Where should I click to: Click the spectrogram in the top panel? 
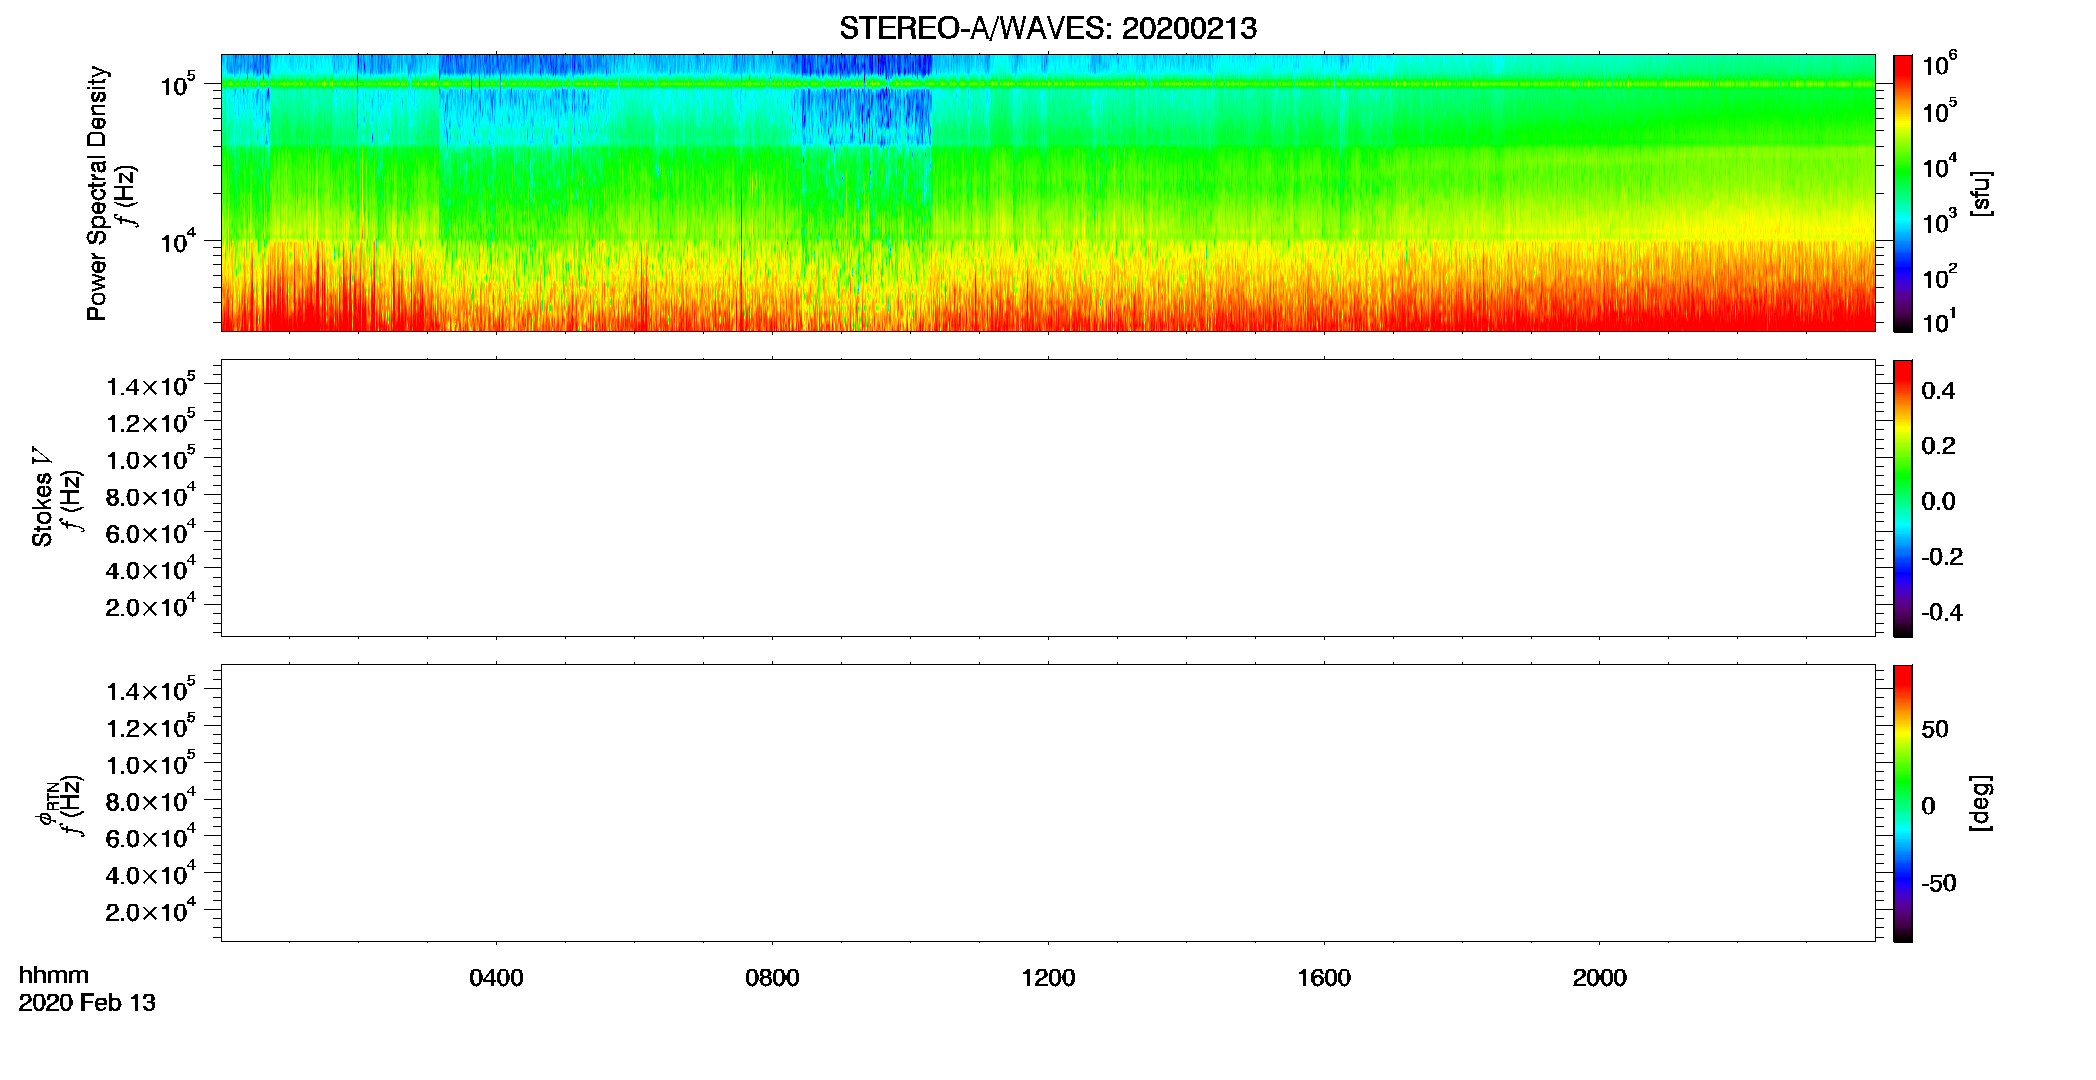coord(1048,193)
